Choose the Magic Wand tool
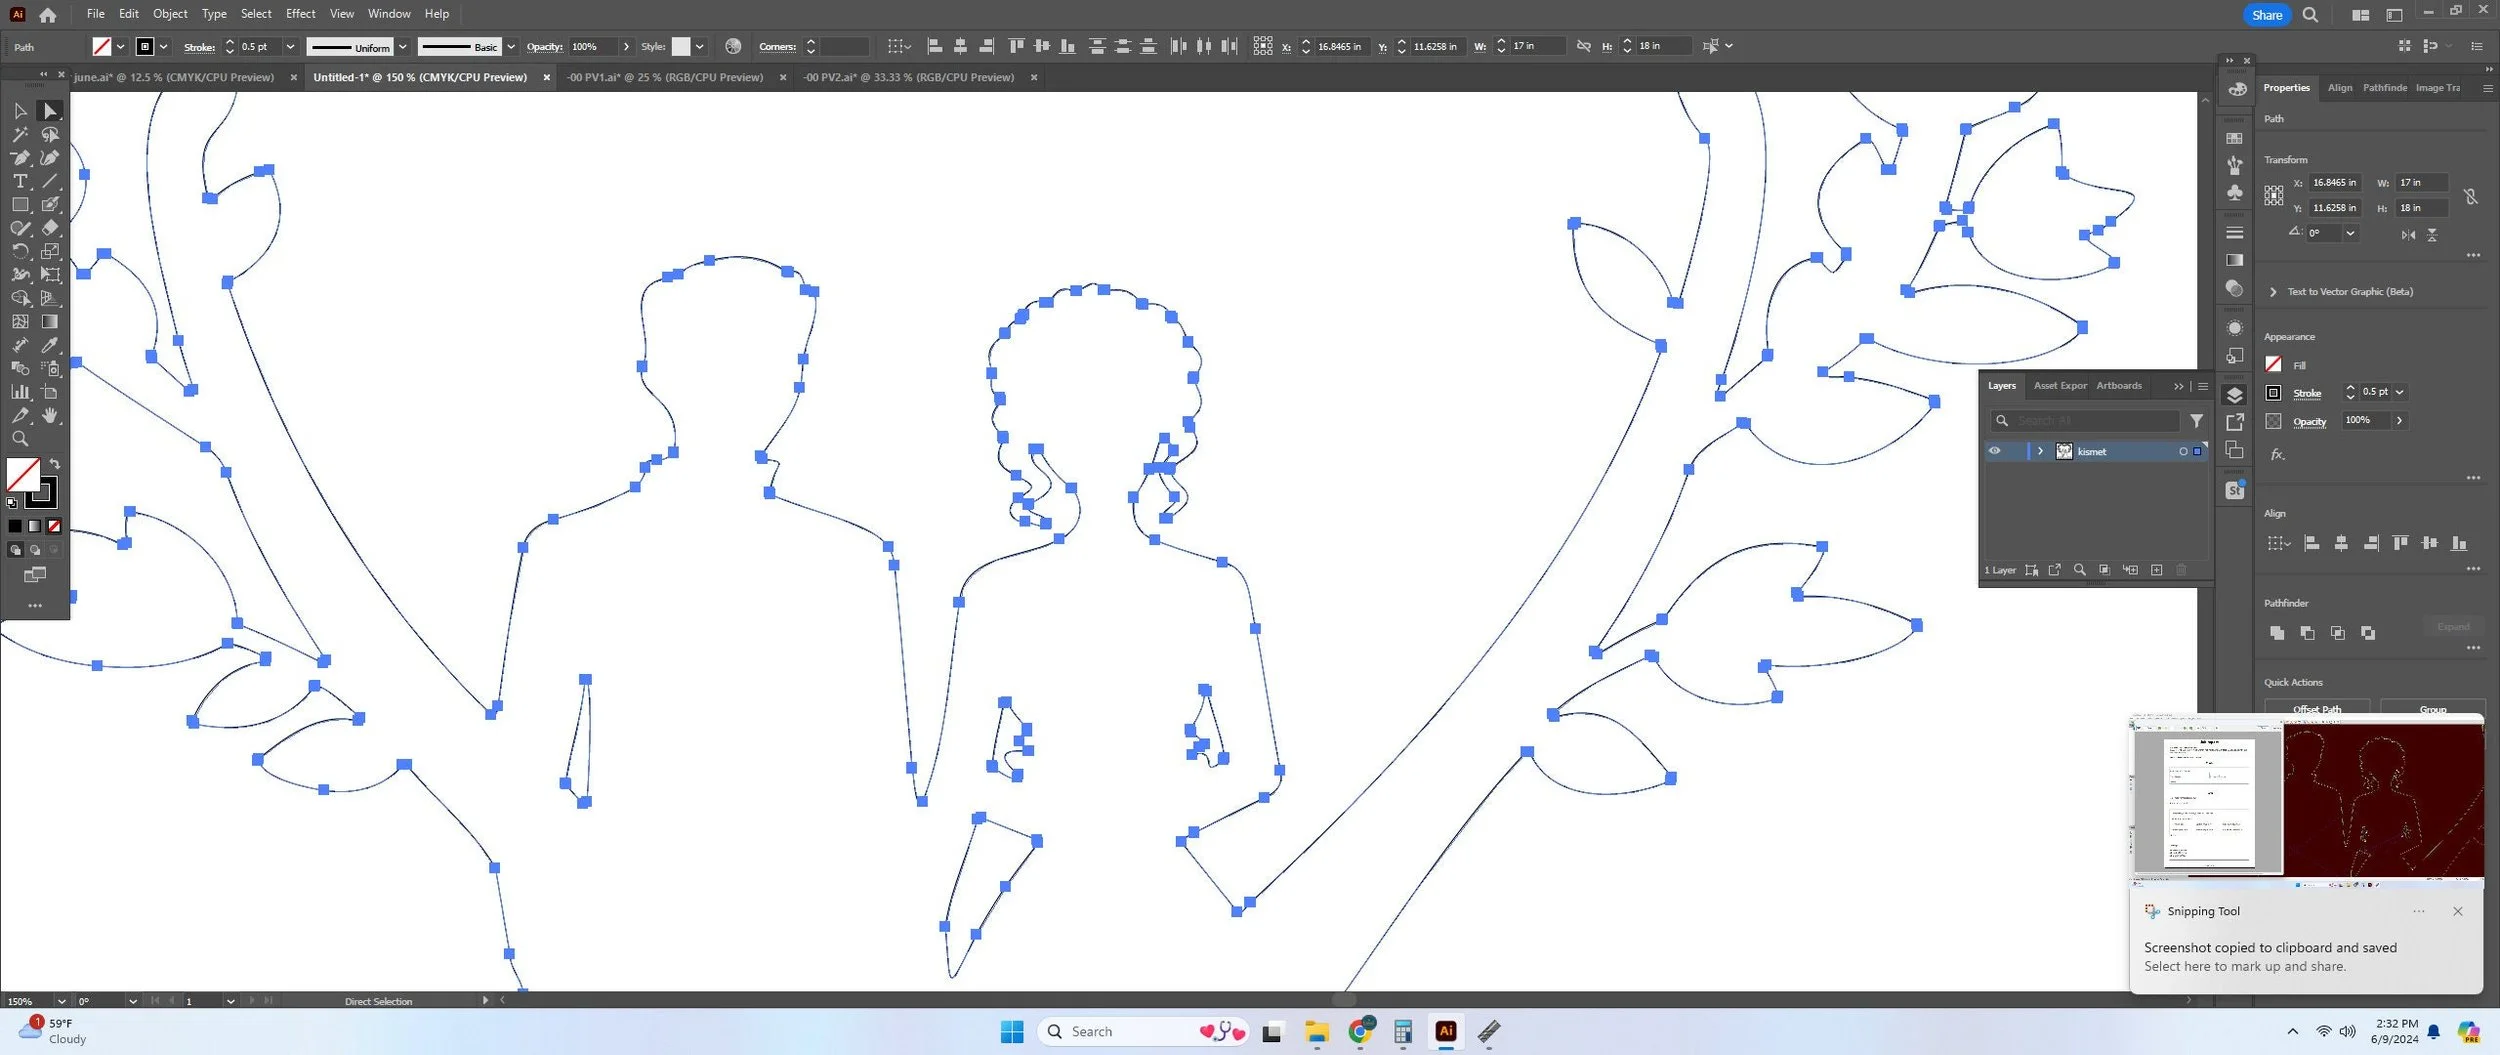2500x1055 pixels. [x=20, y=134]
